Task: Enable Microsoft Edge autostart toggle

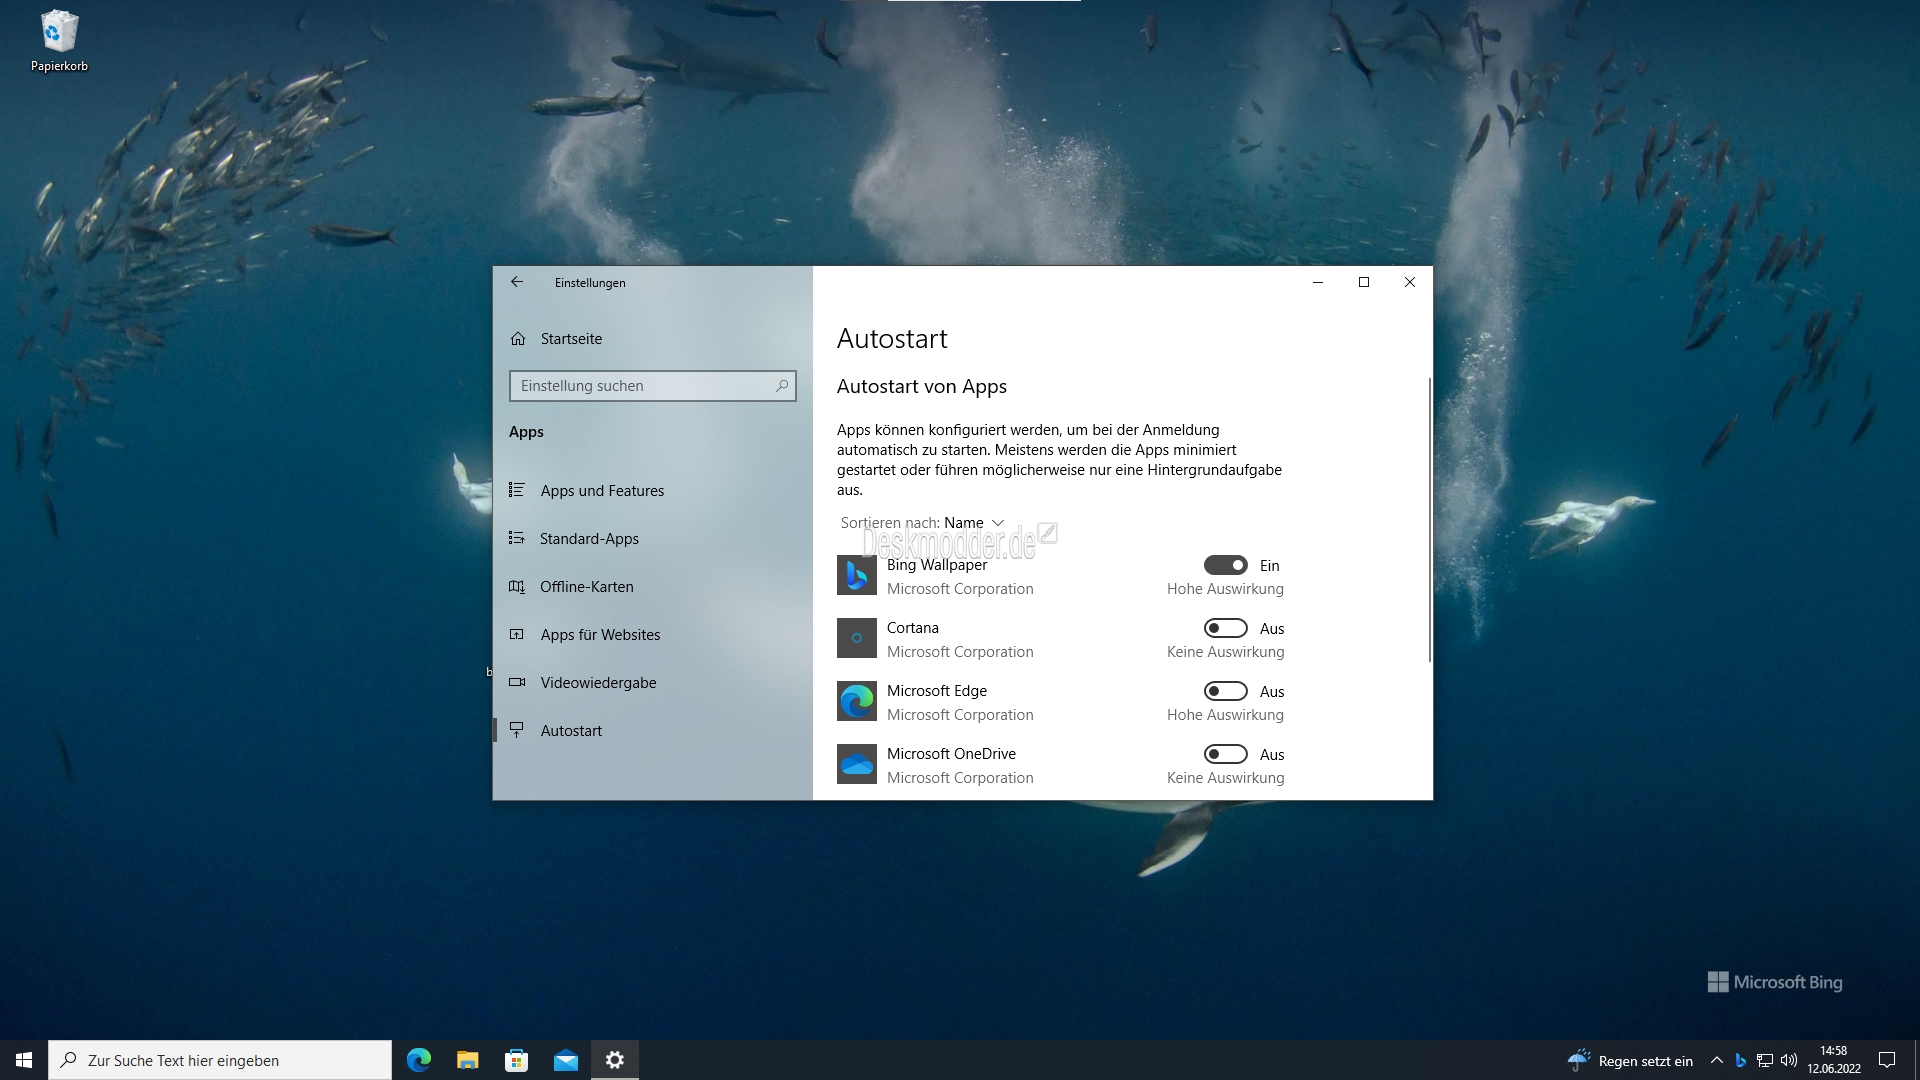Action: click(x=1225, y=691)
